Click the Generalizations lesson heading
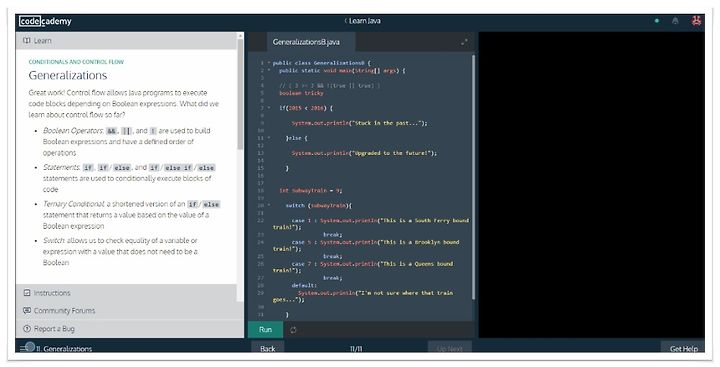Screen dimensions: 720x367 point(68,75)
